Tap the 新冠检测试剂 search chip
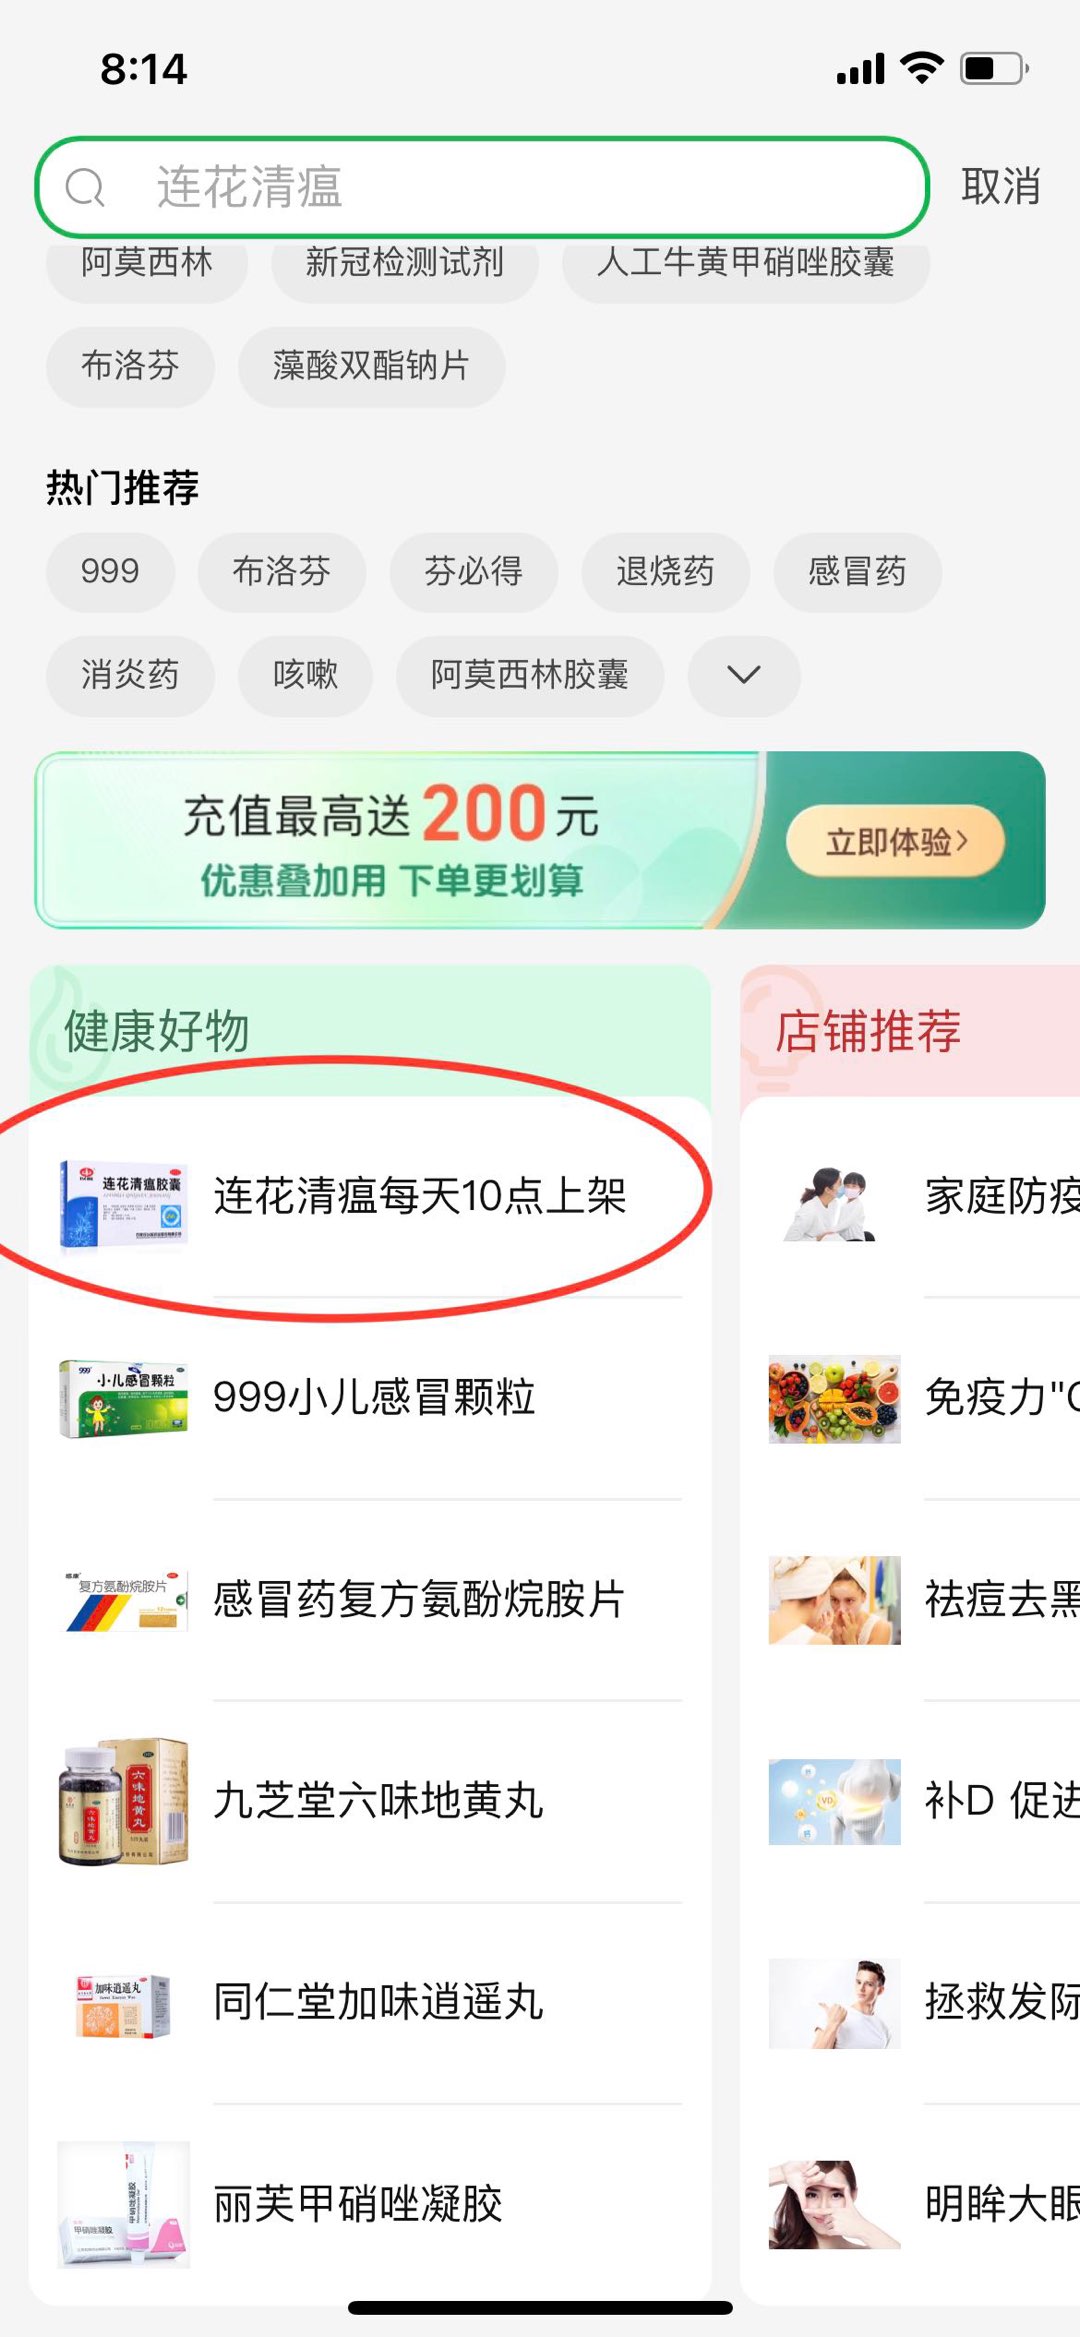 [405, 262]
